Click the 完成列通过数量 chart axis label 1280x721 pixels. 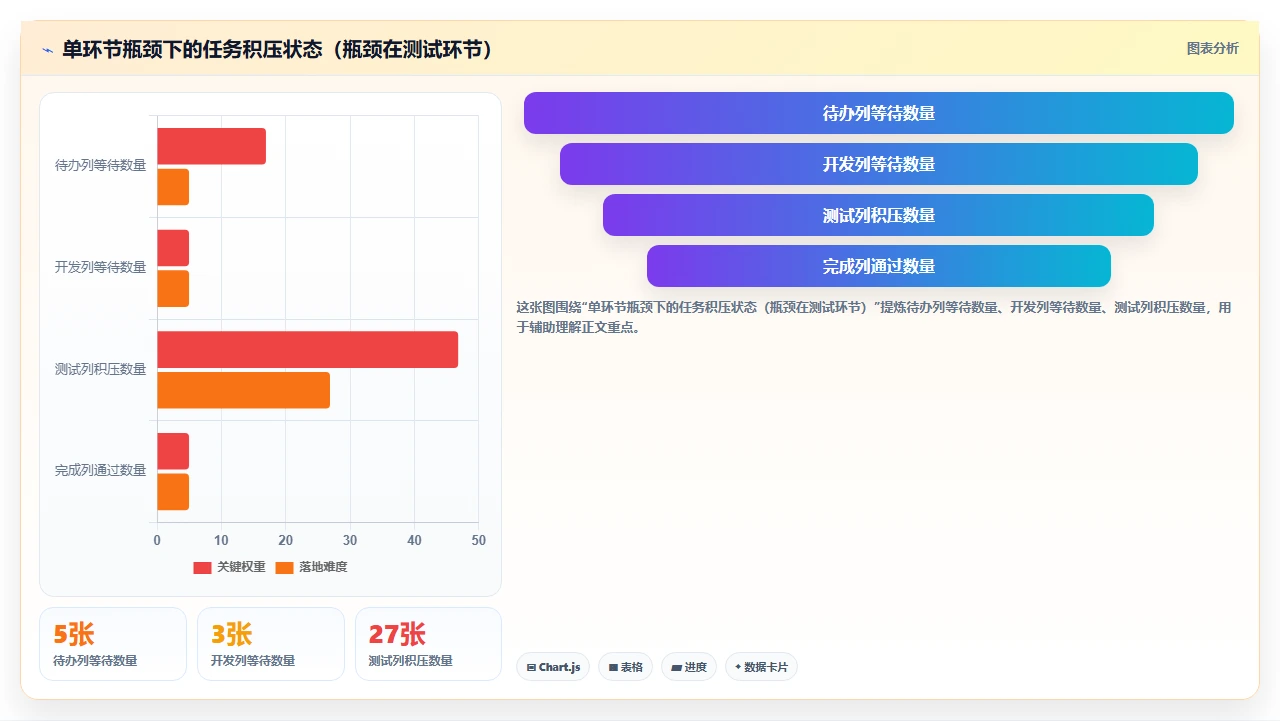[100, 471]
